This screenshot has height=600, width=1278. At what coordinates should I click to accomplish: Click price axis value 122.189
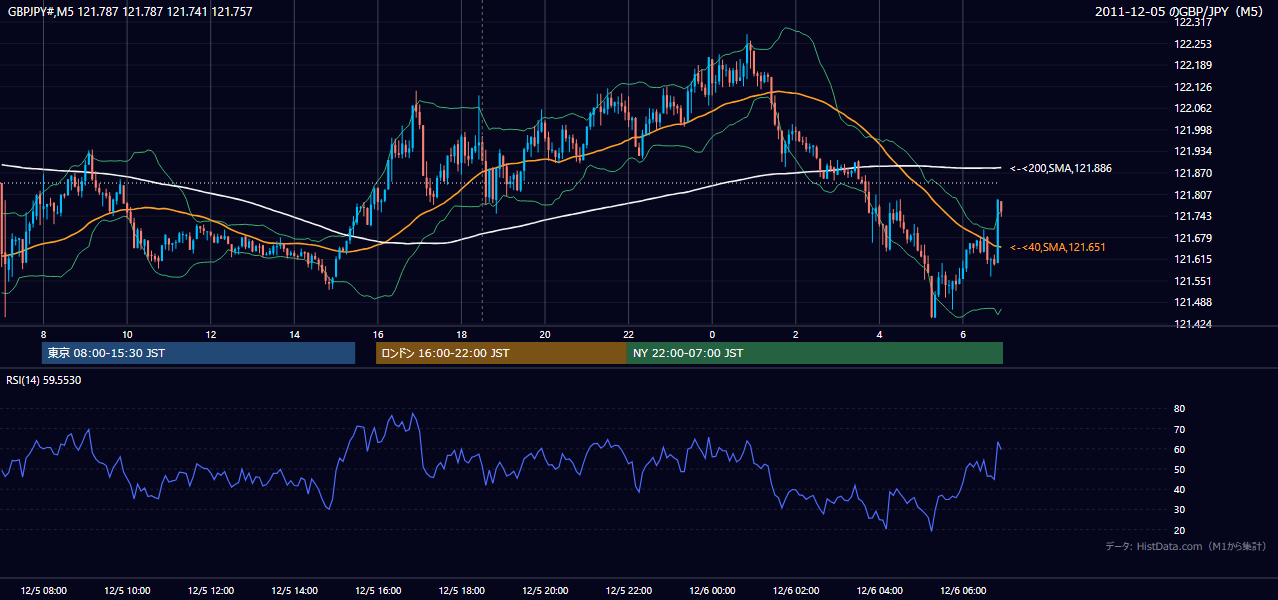pyautogui.click(x=1193, y=66)
